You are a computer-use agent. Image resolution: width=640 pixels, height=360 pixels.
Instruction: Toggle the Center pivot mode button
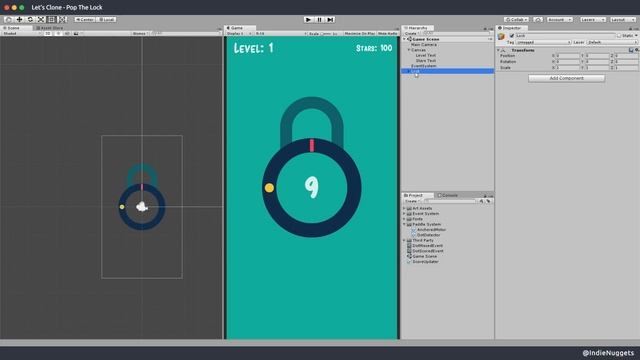[x=85, y=20]
